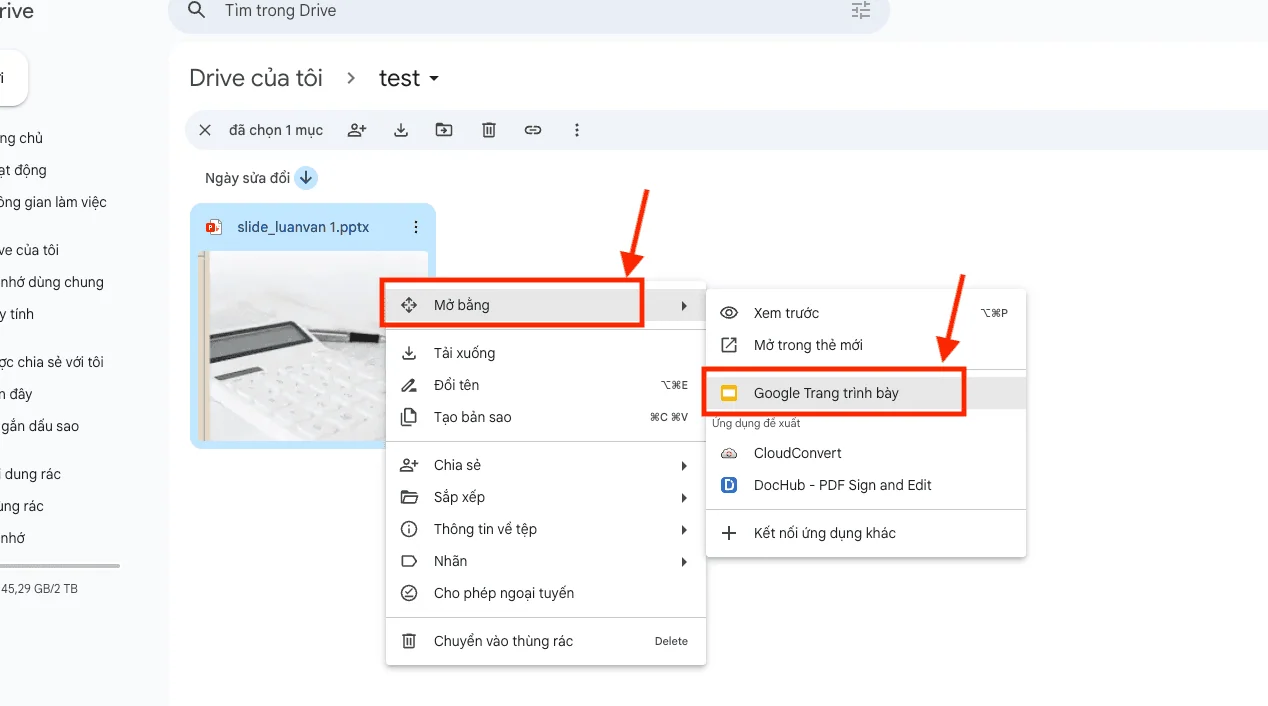The image size is (1268, 706).
Task: Click the Google Slides yellow icon
Action: point(729,393)
